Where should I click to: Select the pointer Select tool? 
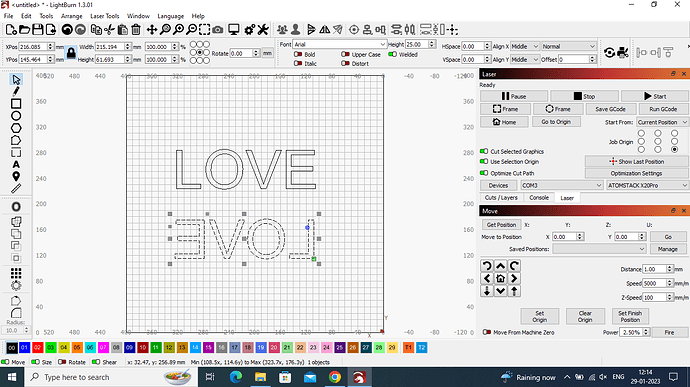click(16, 80)
